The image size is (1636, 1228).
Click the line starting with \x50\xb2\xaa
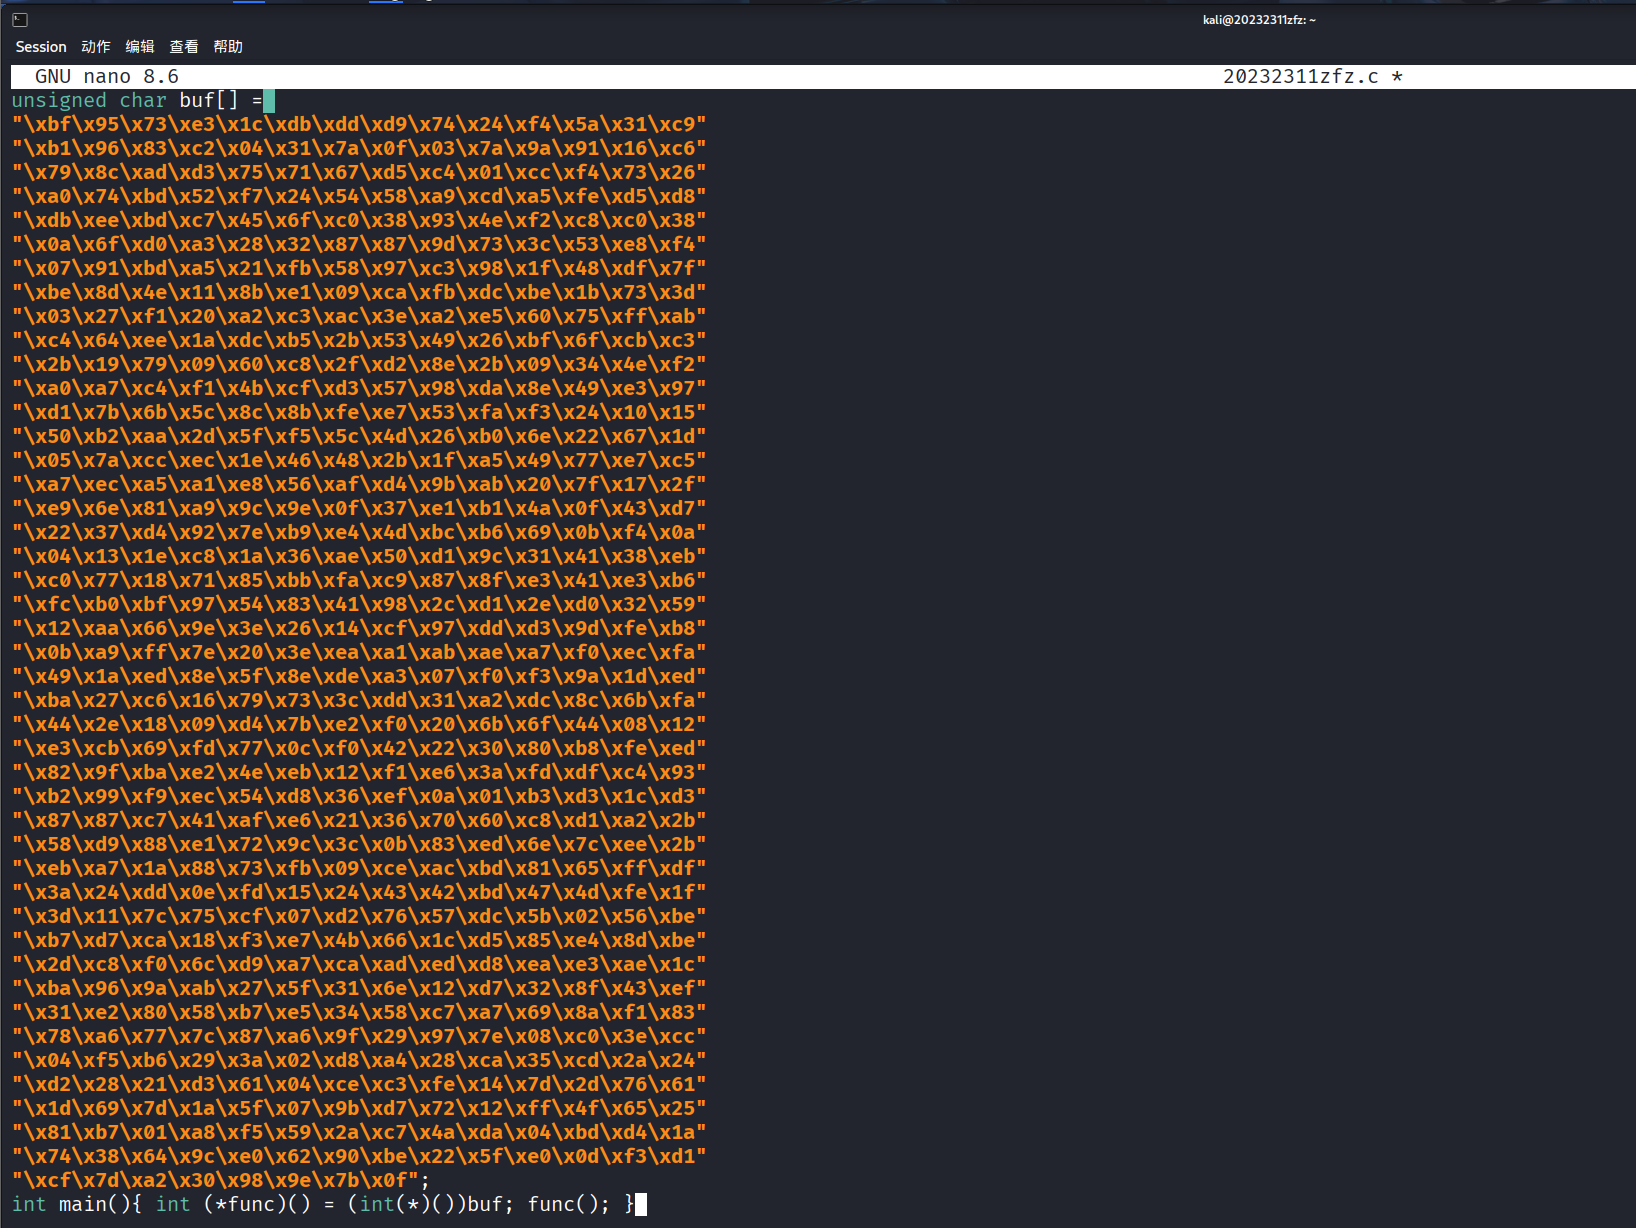tap(359, 437)
